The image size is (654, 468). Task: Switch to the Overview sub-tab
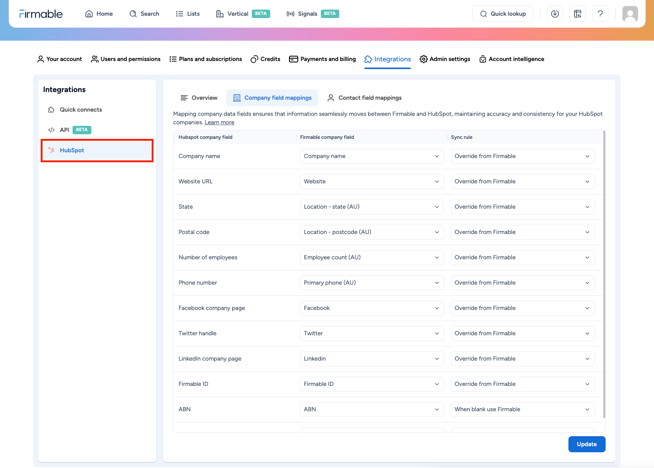pyautogui.click(x=199, y=98)
